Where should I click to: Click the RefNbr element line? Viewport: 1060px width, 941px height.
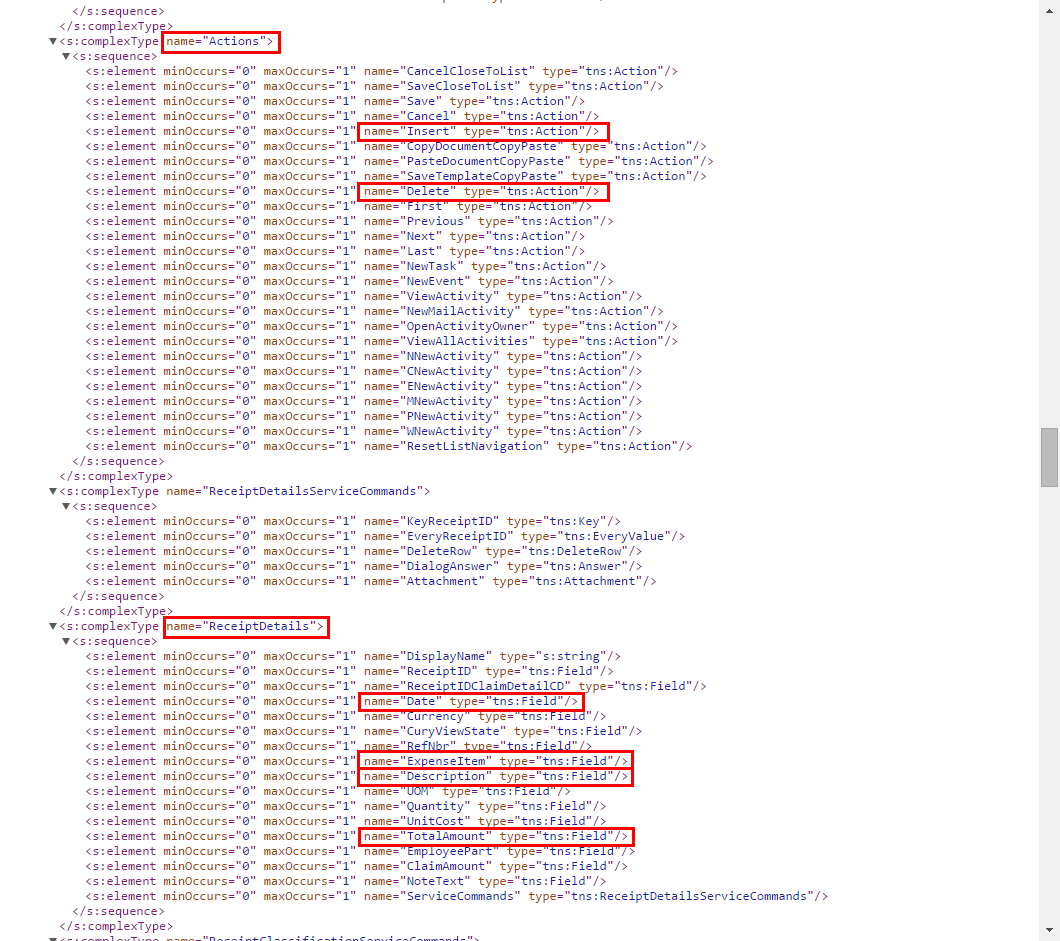pos(339,746)
